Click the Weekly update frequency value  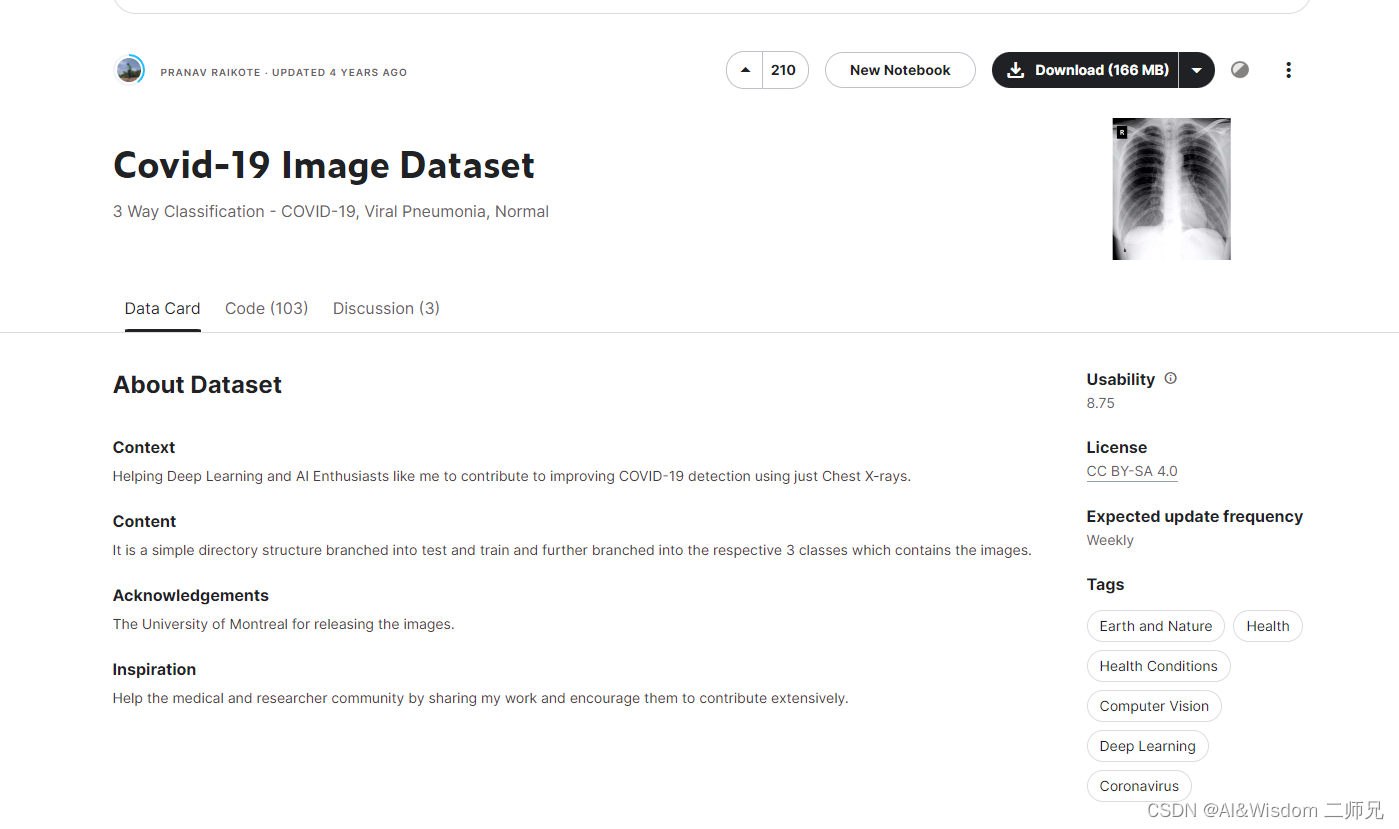pos(1110,540)
